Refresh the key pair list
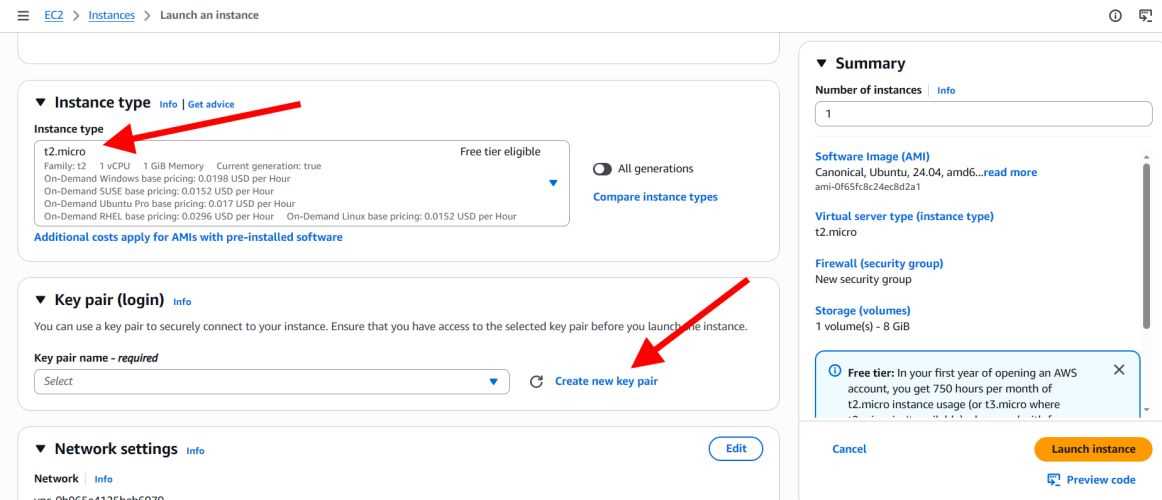The width and height of the screenshot is (1162, 500). pos(536,381)
